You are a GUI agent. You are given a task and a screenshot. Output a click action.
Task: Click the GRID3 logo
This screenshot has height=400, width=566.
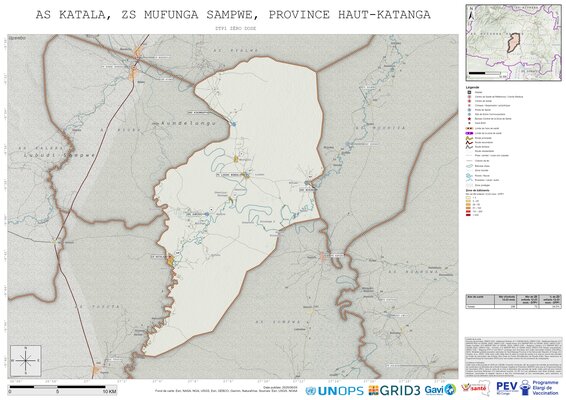point(394,390)
